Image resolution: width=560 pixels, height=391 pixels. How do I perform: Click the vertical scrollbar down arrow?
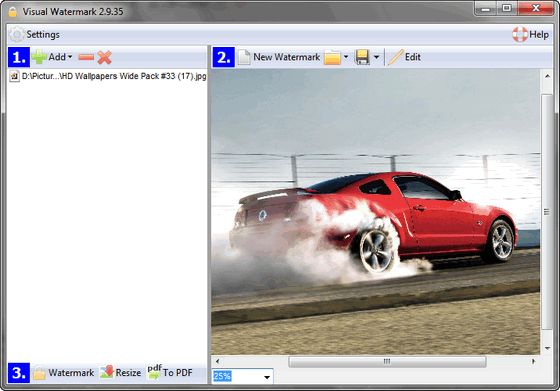[547, 348]
